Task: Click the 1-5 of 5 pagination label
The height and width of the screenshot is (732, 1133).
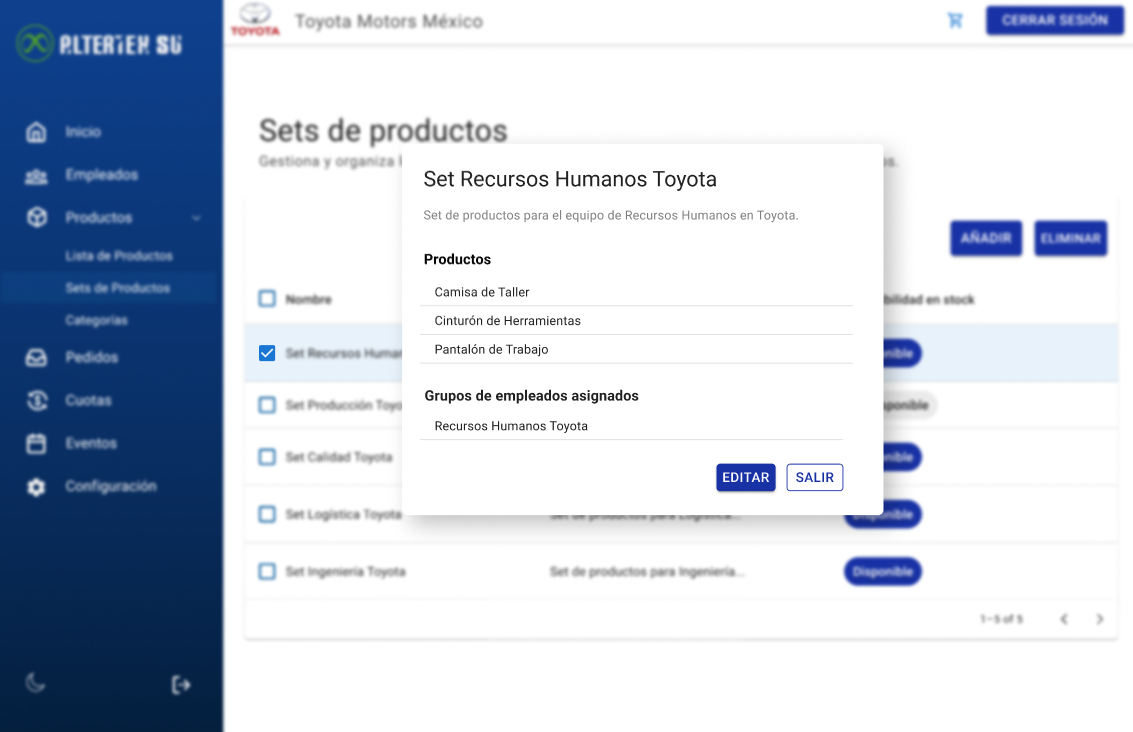Action: coord(1001,619)
